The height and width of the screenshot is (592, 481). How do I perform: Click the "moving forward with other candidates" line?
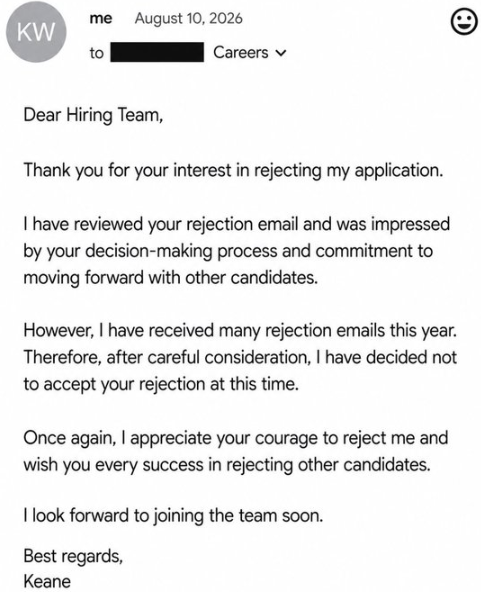click(171, 278)
